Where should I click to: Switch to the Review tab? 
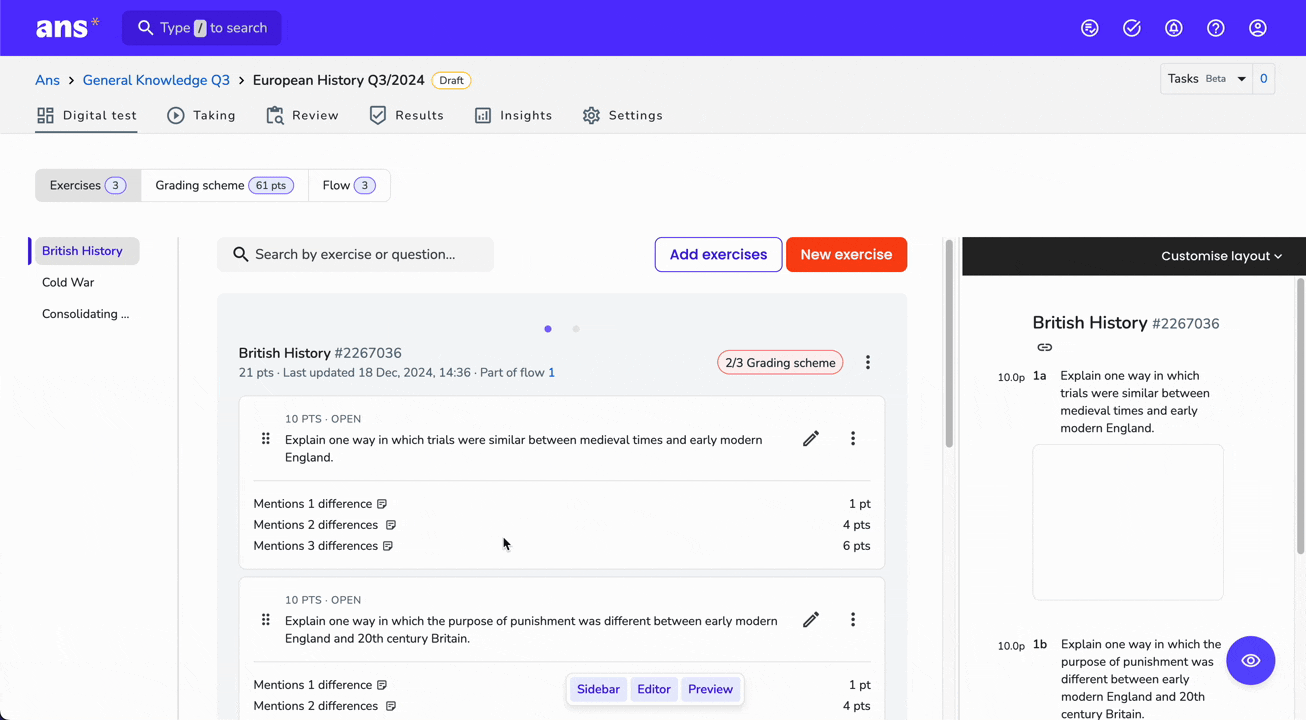[303, 116]
